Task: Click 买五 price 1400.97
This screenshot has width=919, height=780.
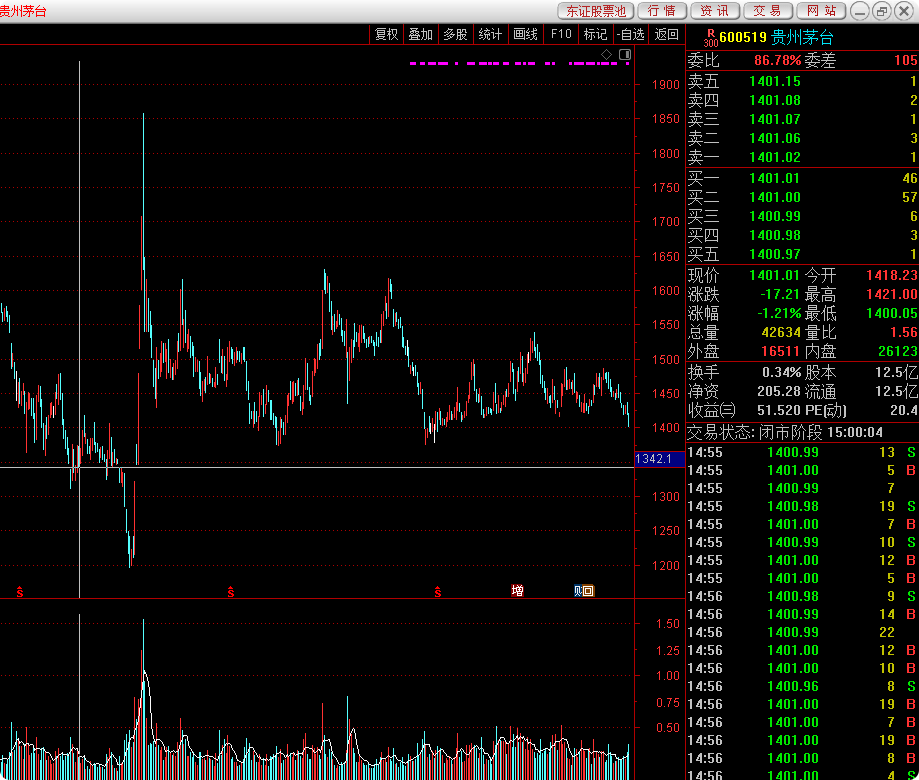Action: click(x=774, y=254)
